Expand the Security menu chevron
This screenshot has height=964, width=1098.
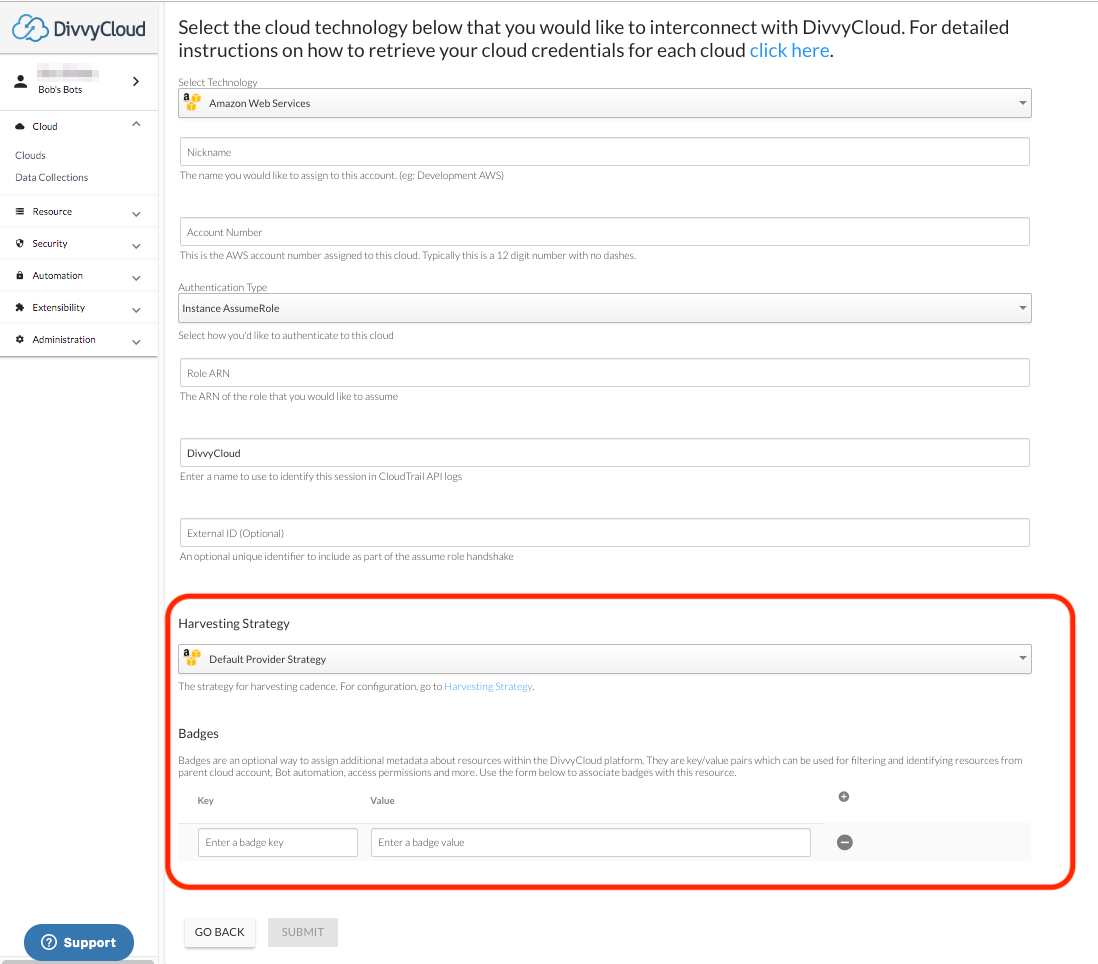coord(136,246)
